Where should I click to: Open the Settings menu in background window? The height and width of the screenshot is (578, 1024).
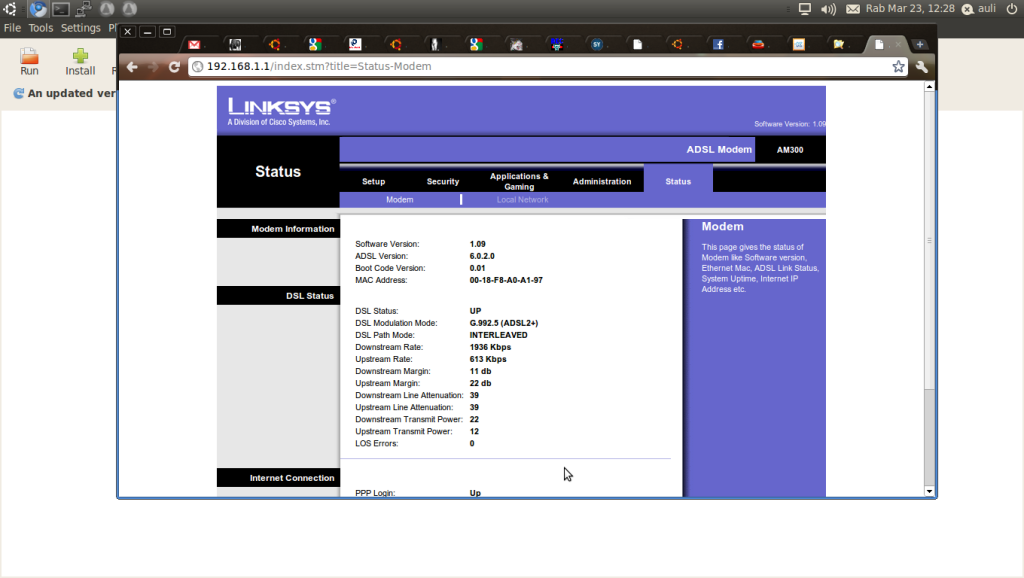(80, 28)
